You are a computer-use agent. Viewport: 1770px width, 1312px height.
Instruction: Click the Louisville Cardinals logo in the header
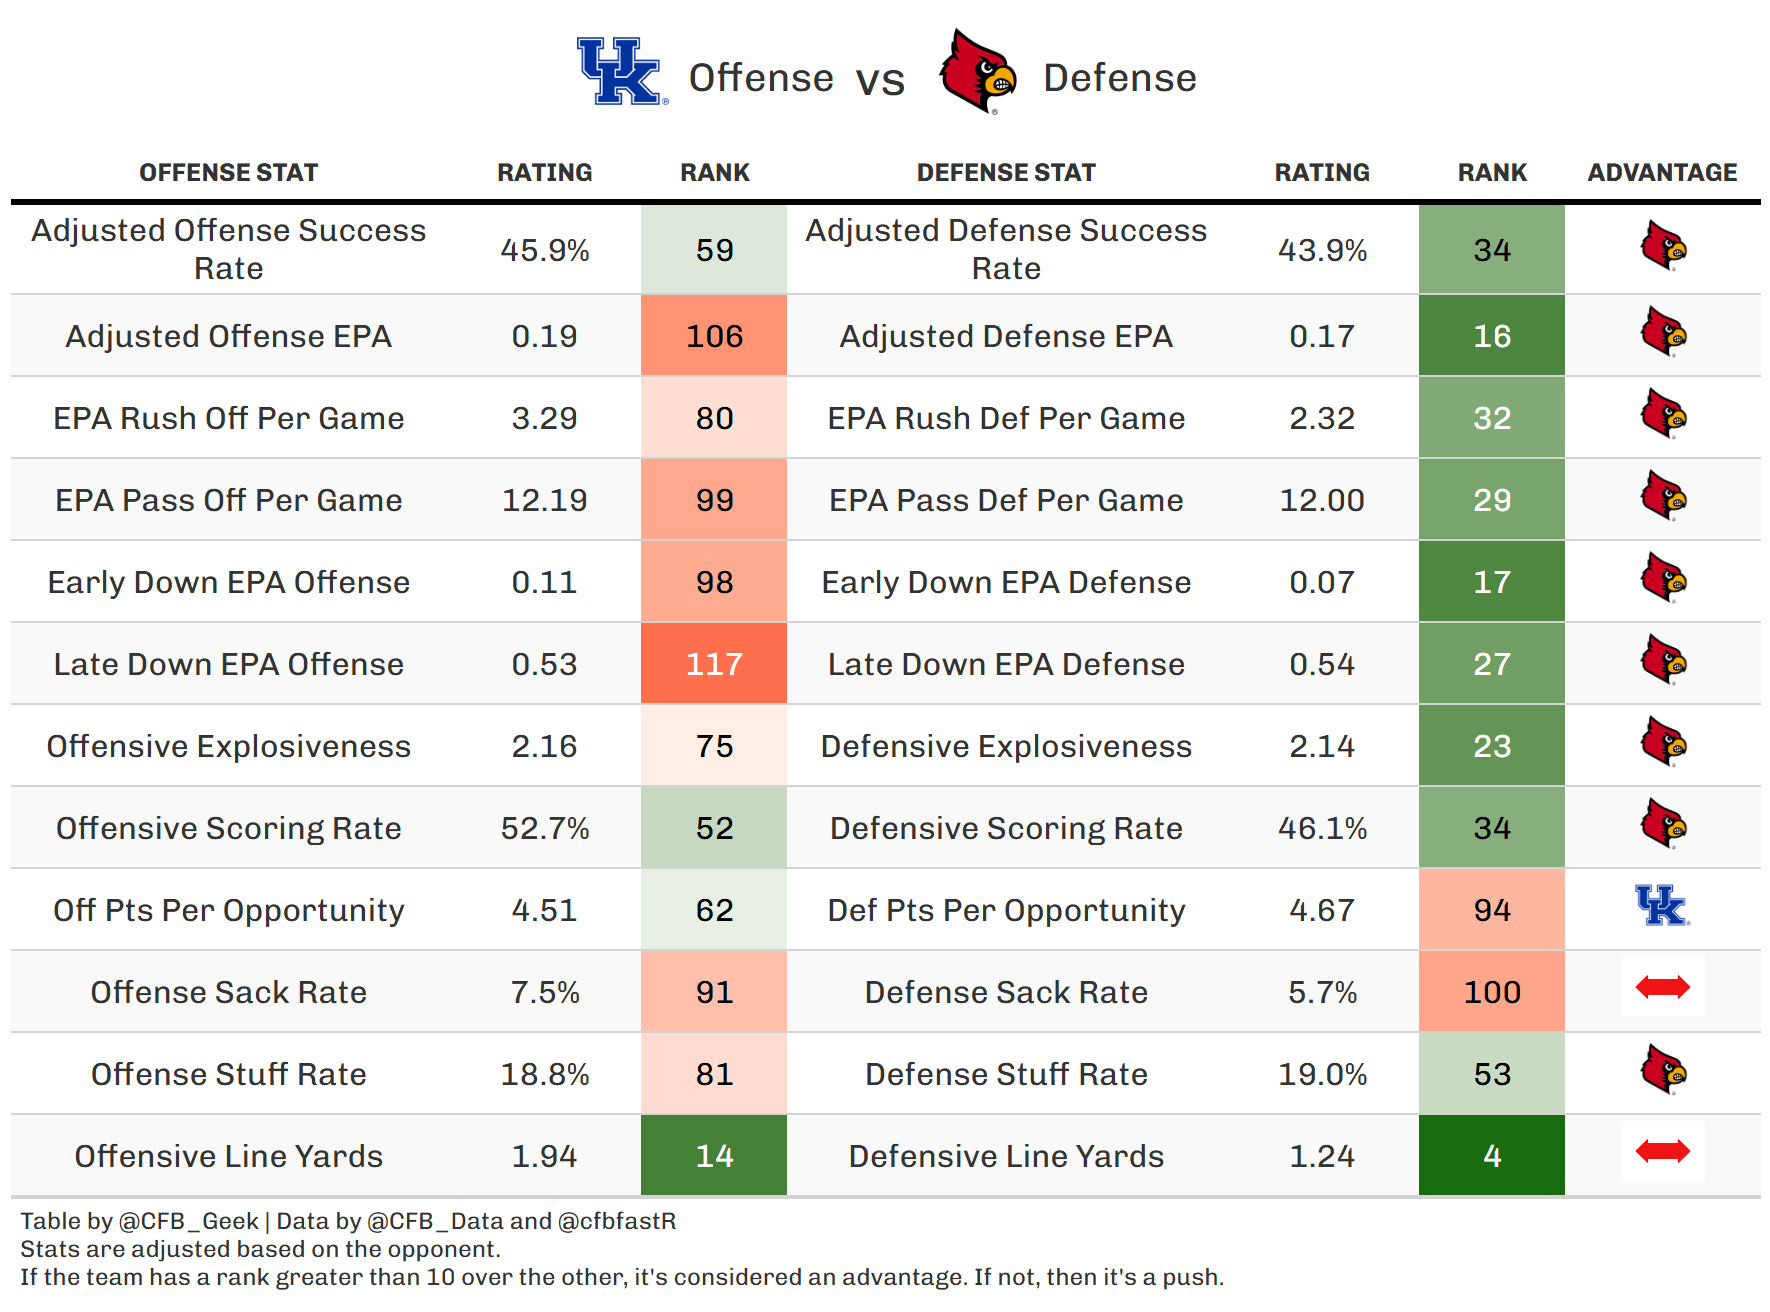[x=977, y=72]
